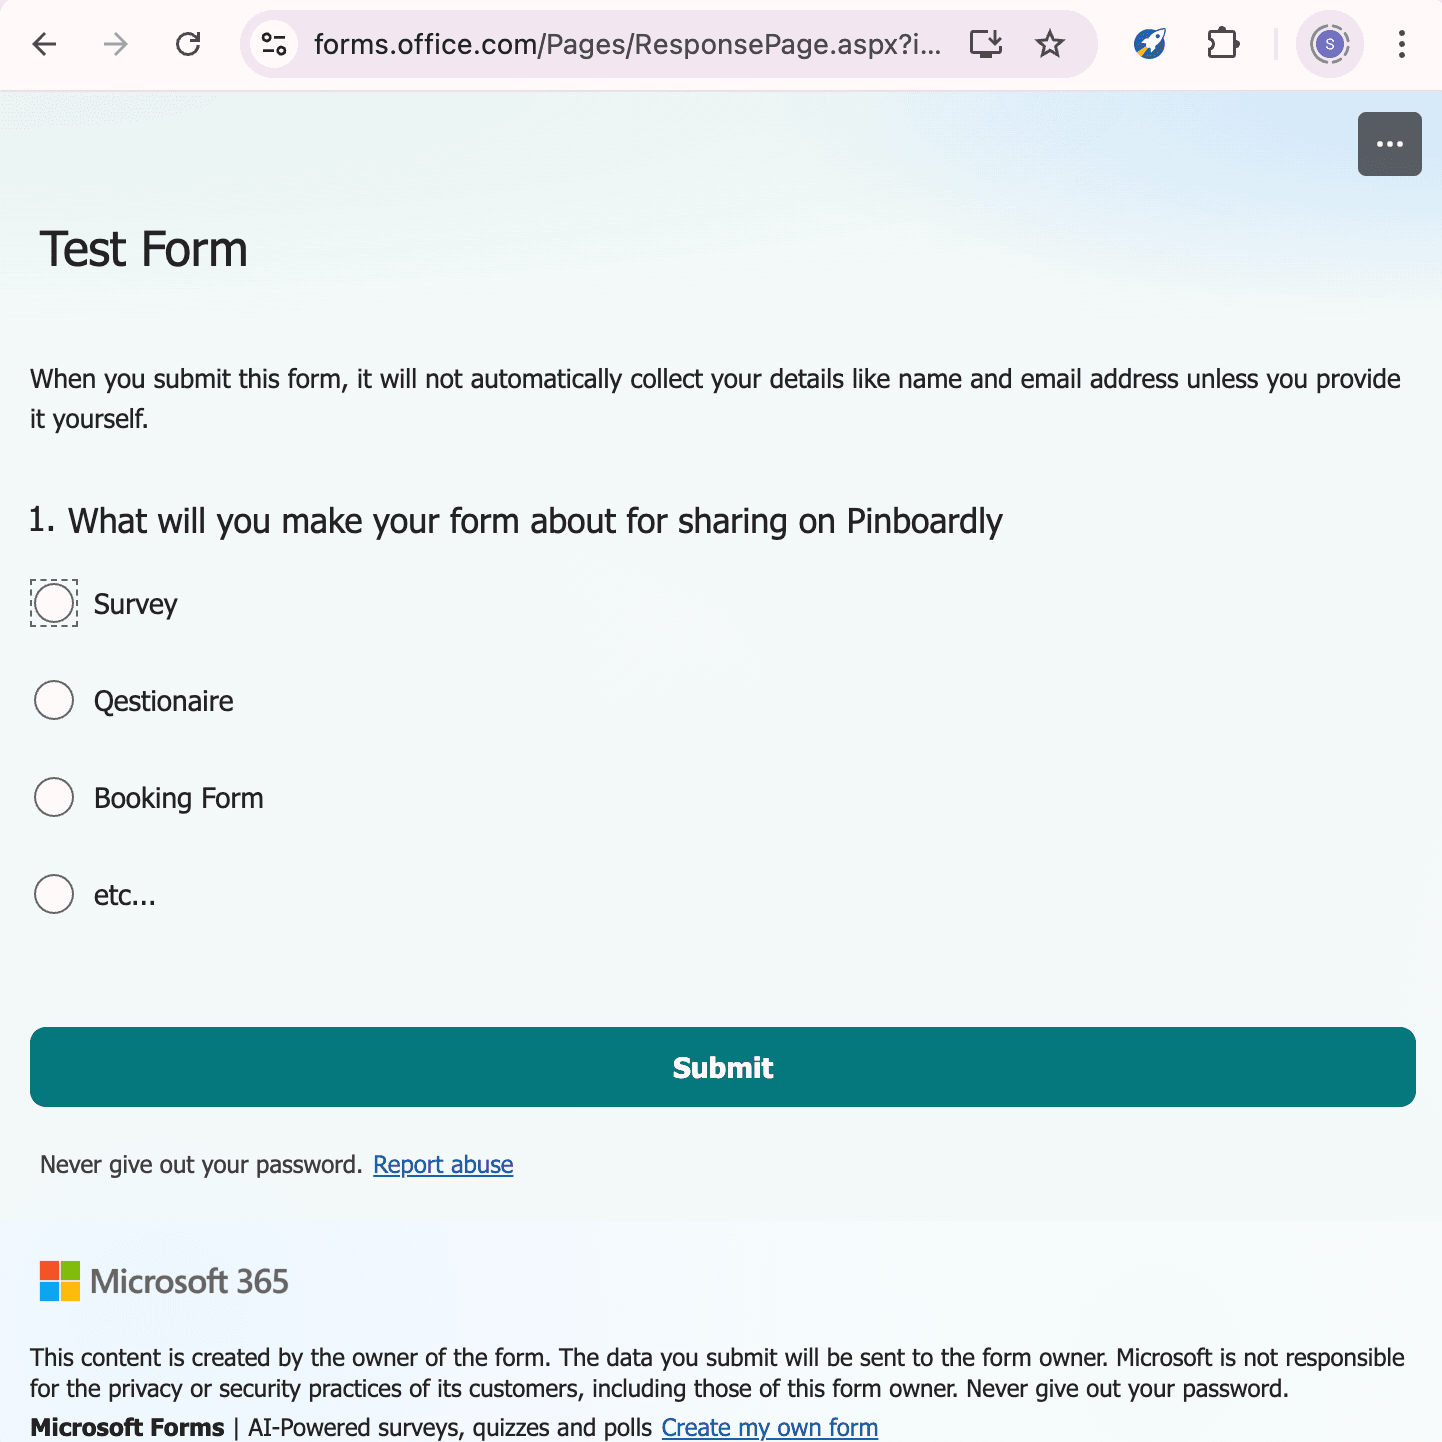Submit the Test Form
Image resolution: width=1442 pixels, height=1442 pixels.
pyautogui.click(x=722, y=1067)
